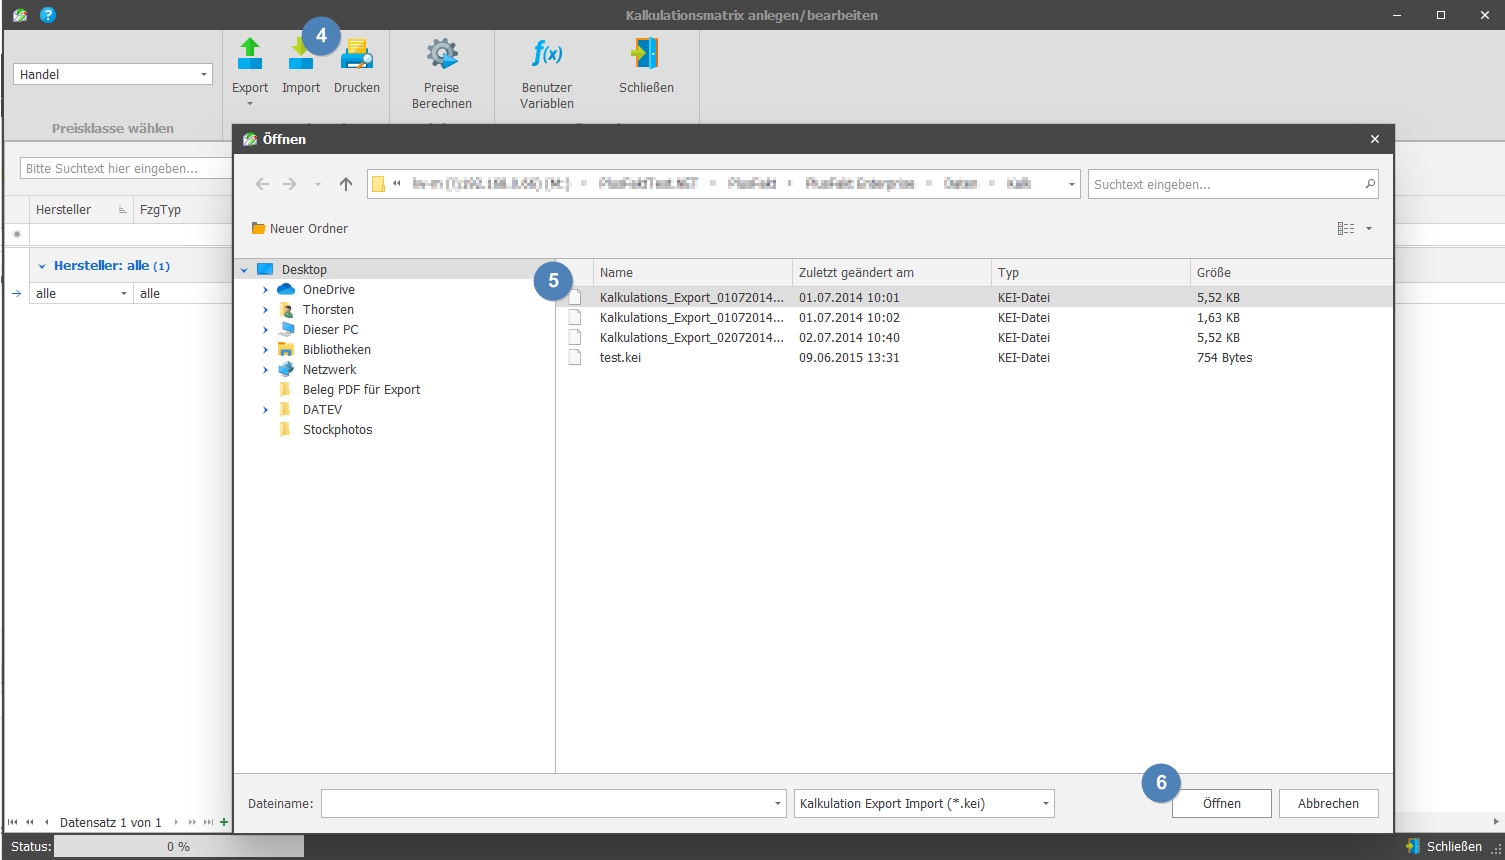Click the FzgTyp grid column header
This screenshot has width=1505, height=860.
point(183,209)
